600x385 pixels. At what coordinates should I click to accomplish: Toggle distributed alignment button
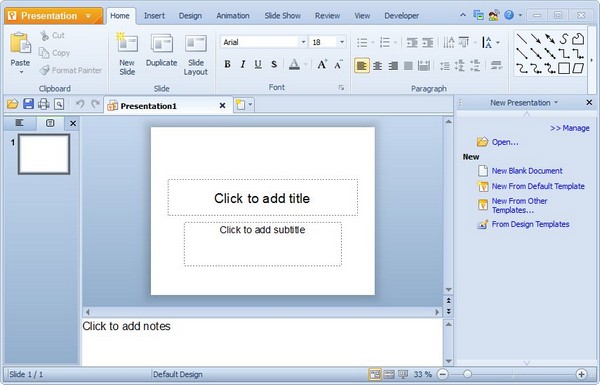(424, 66)
